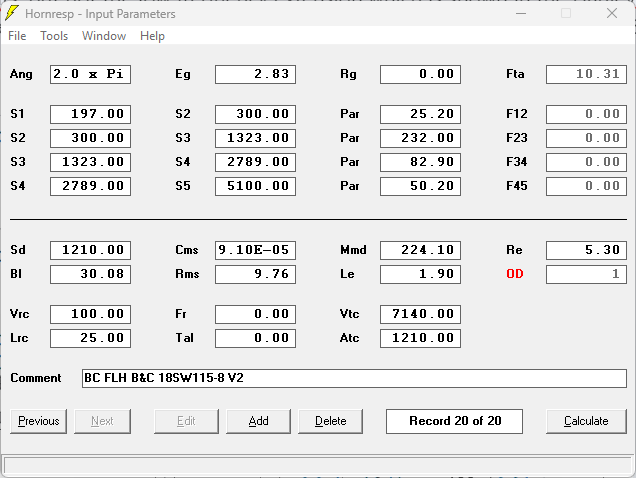Open the Window menu

tap(104, 36)
